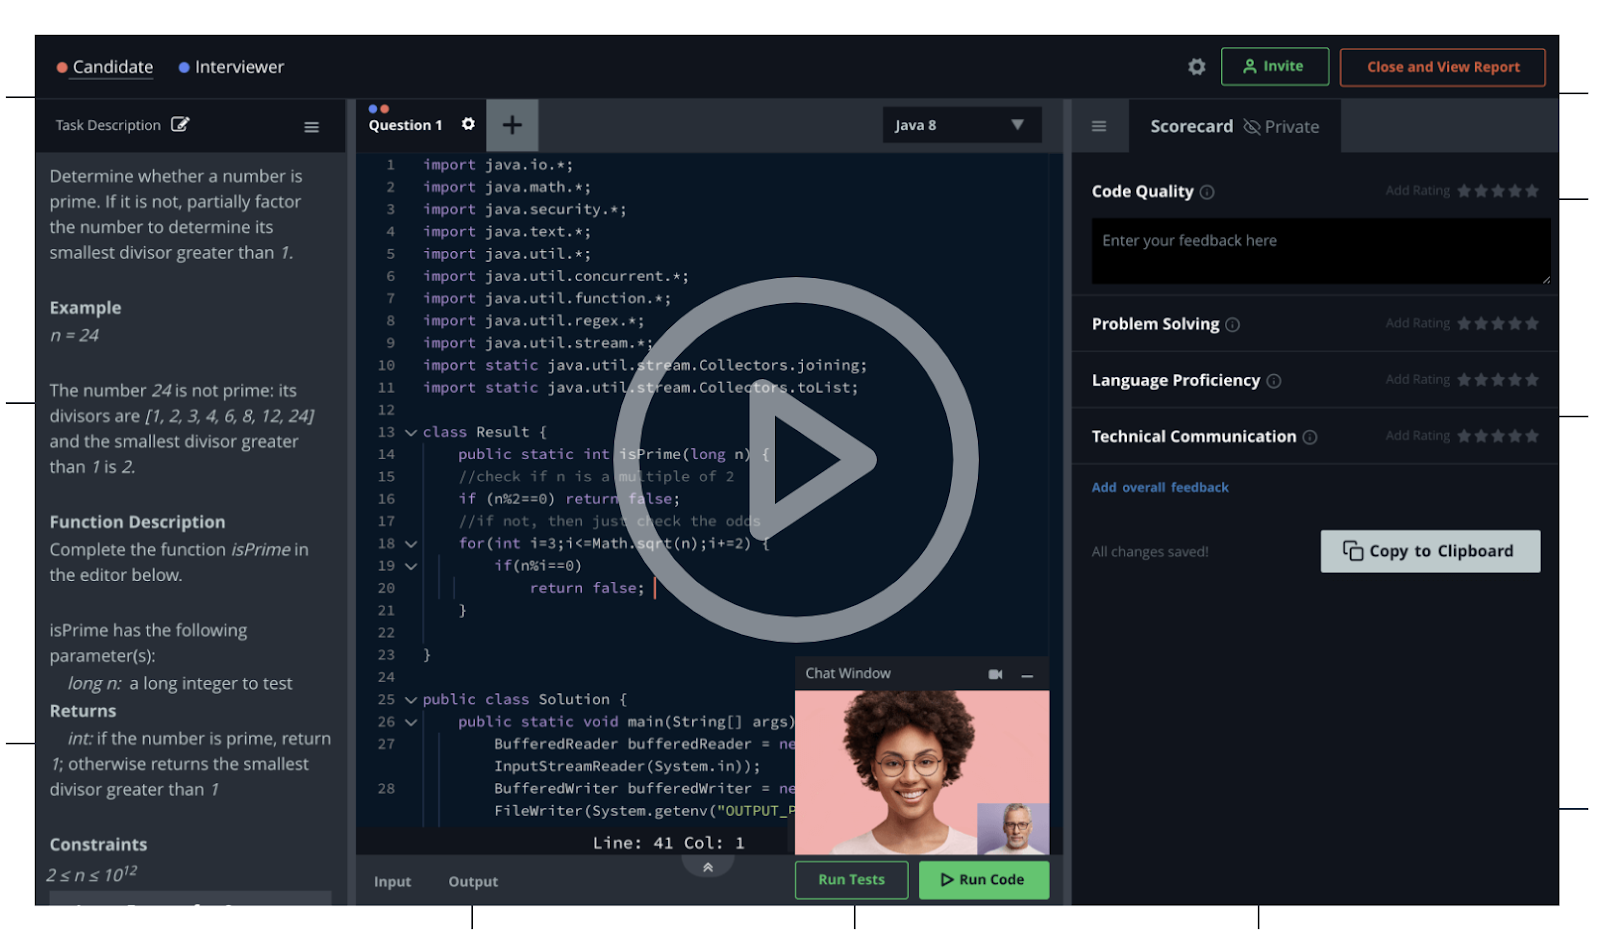Rate Technical Communication two stars

coord(1481,436)
